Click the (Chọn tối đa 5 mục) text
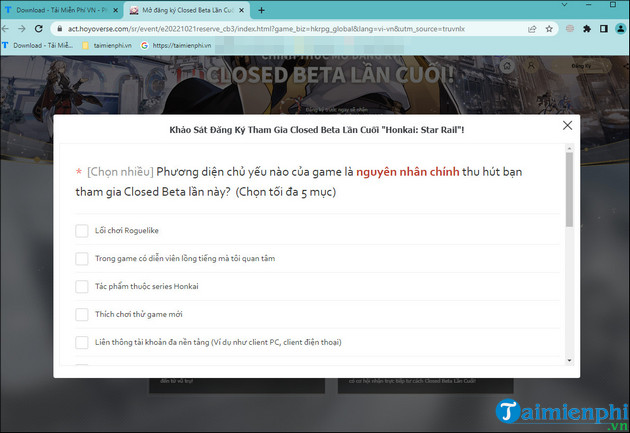The width and height of the screenshot is (630, 433). click(x=286, y=192)
